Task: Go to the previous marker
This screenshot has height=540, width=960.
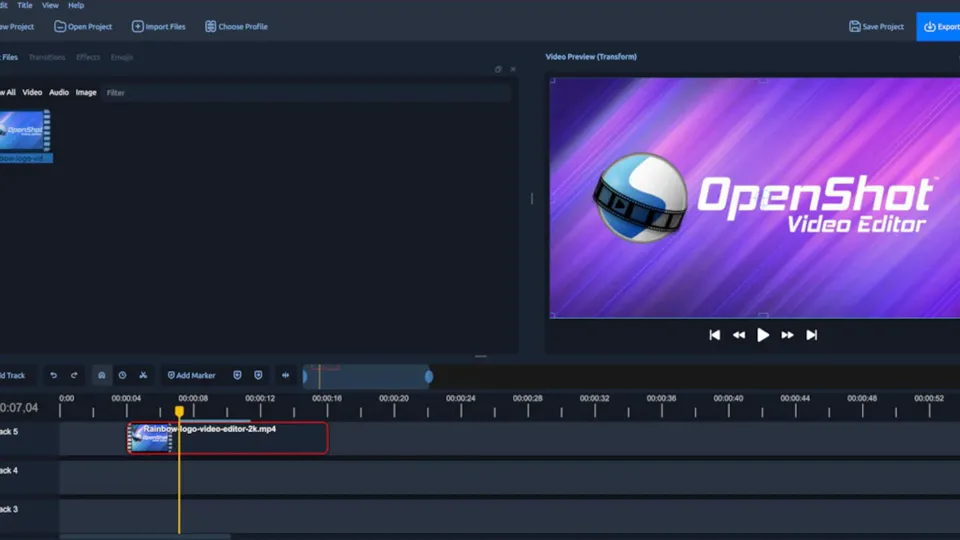Action: (x=238, y=375)
